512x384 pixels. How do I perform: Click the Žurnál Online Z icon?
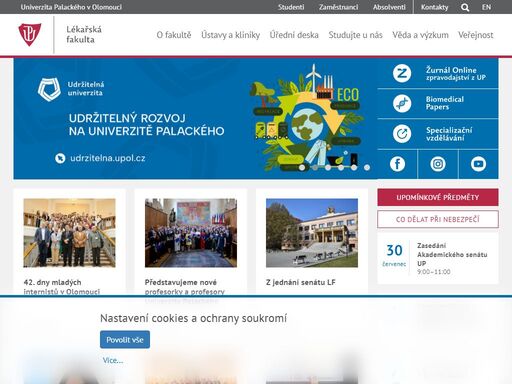402,73
